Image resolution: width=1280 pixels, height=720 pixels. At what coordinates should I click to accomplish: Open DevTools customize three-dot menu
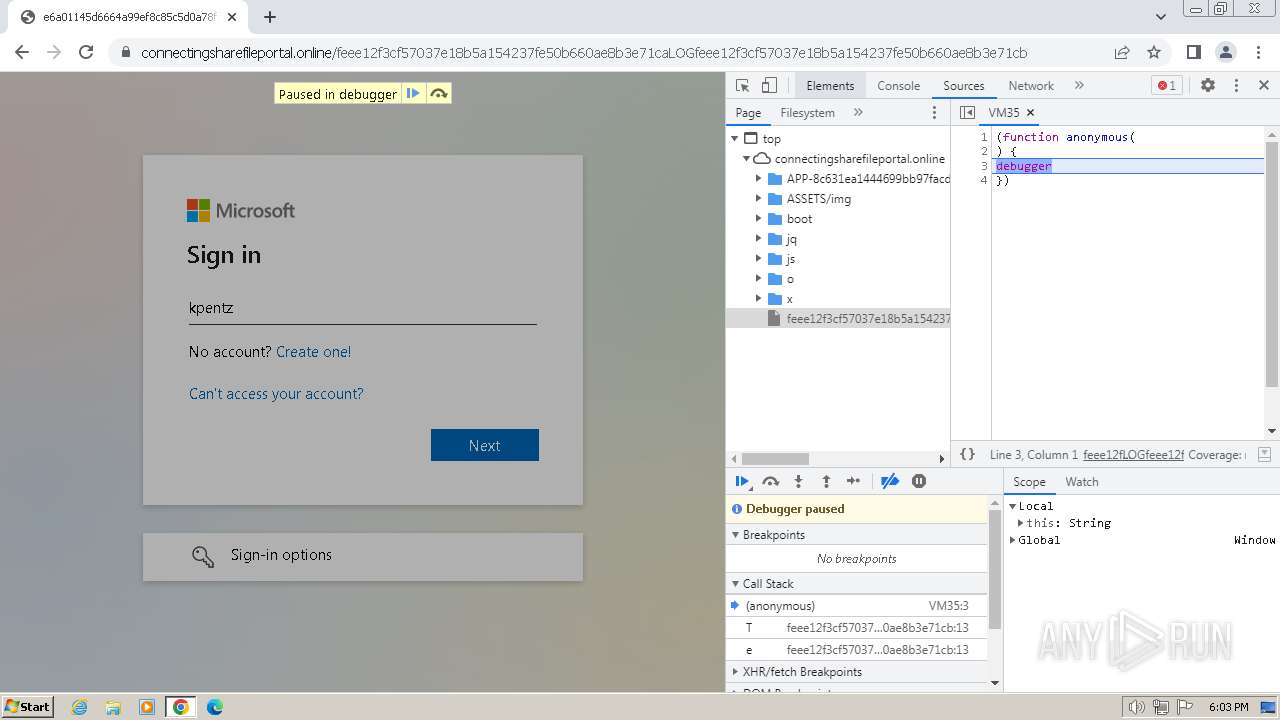pyautogui.click(x=1236, y=85)
